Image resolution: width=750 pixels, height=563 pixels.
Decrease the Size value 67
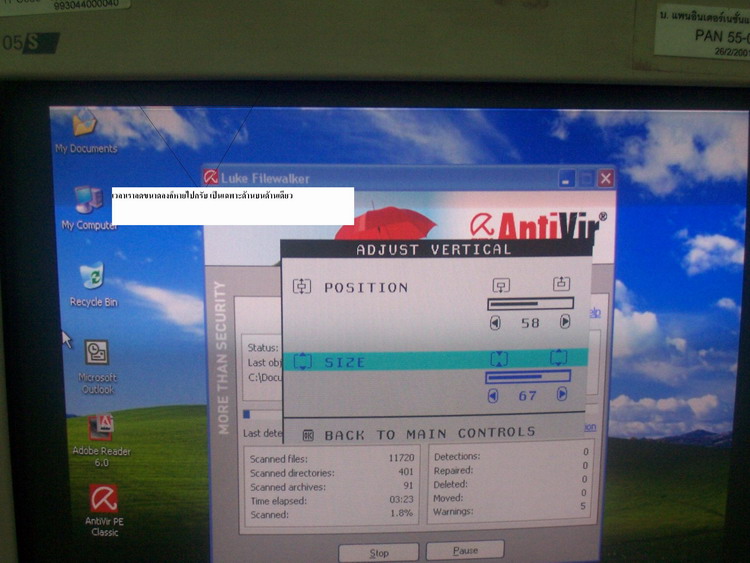[493, 396]
